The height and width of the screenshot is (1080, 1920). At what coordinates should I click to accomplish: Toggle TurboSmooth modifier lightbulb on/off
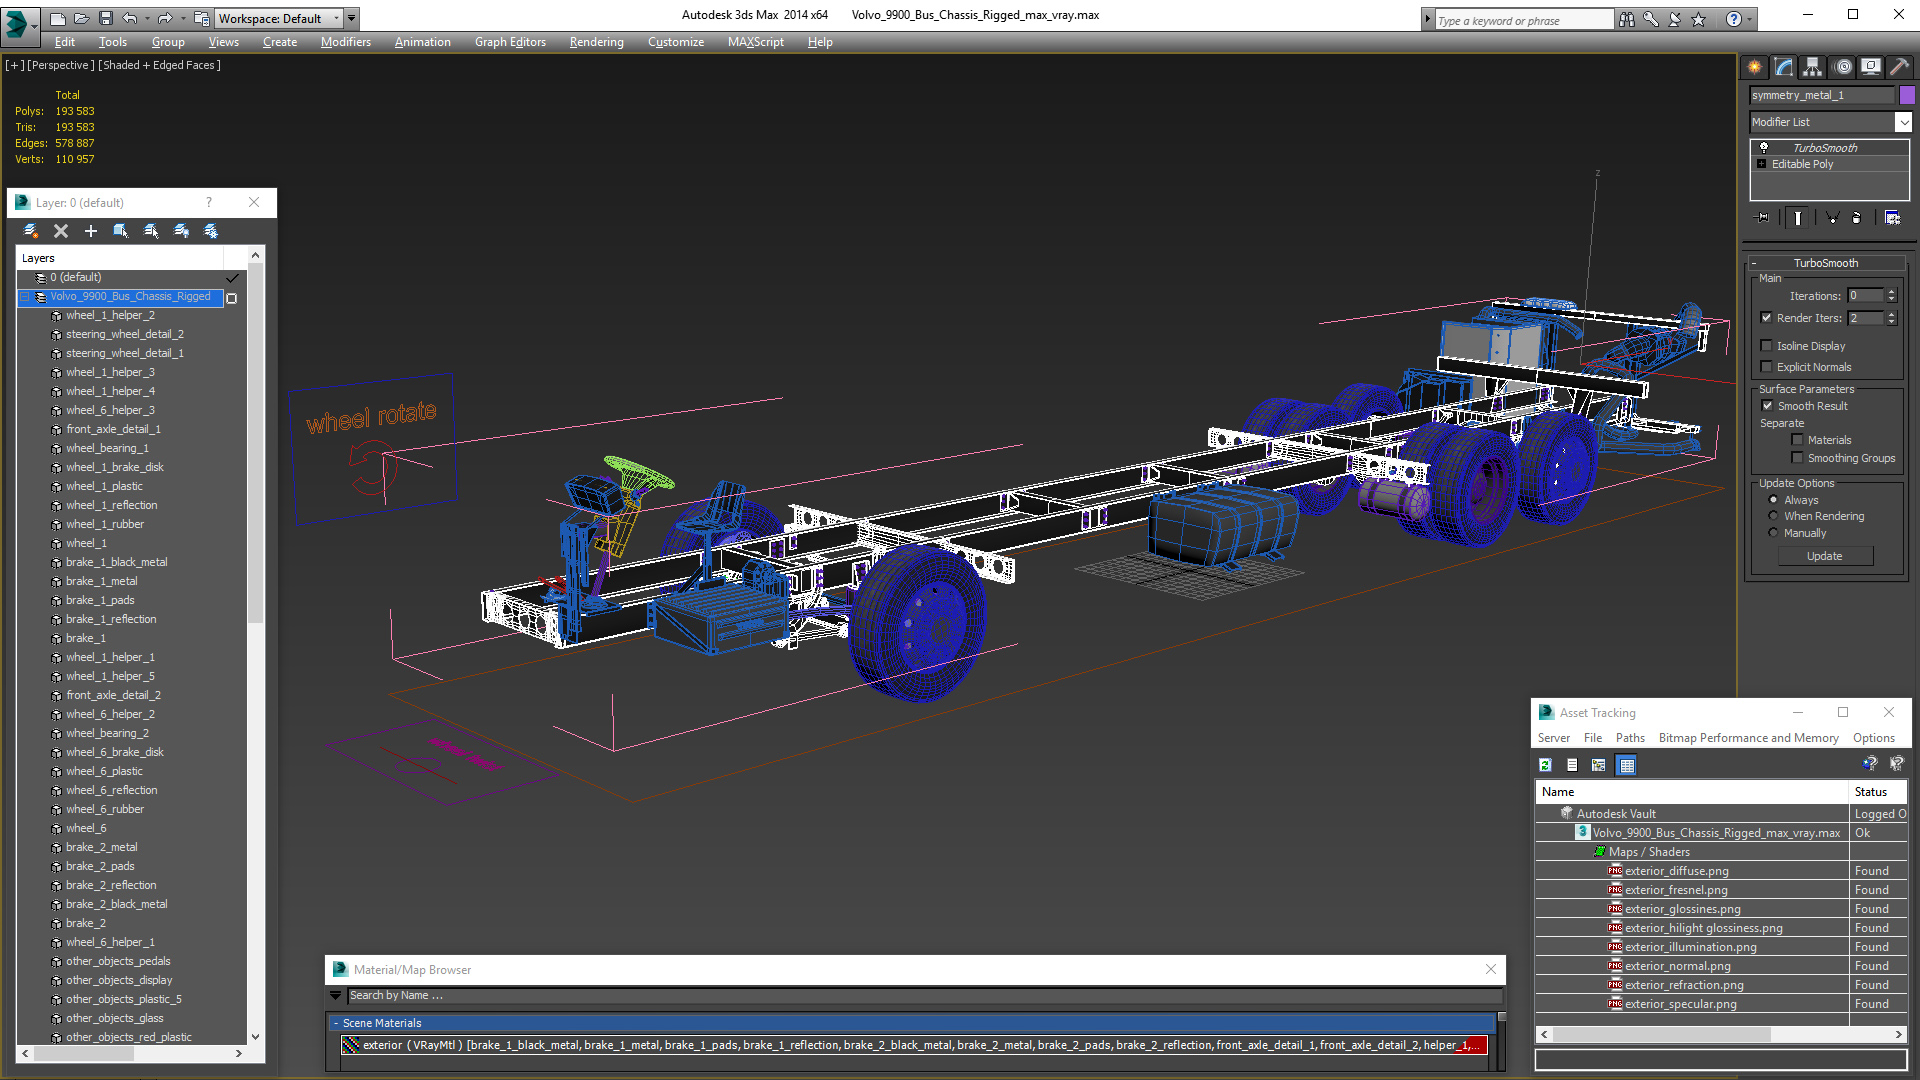click(1764, 147)
